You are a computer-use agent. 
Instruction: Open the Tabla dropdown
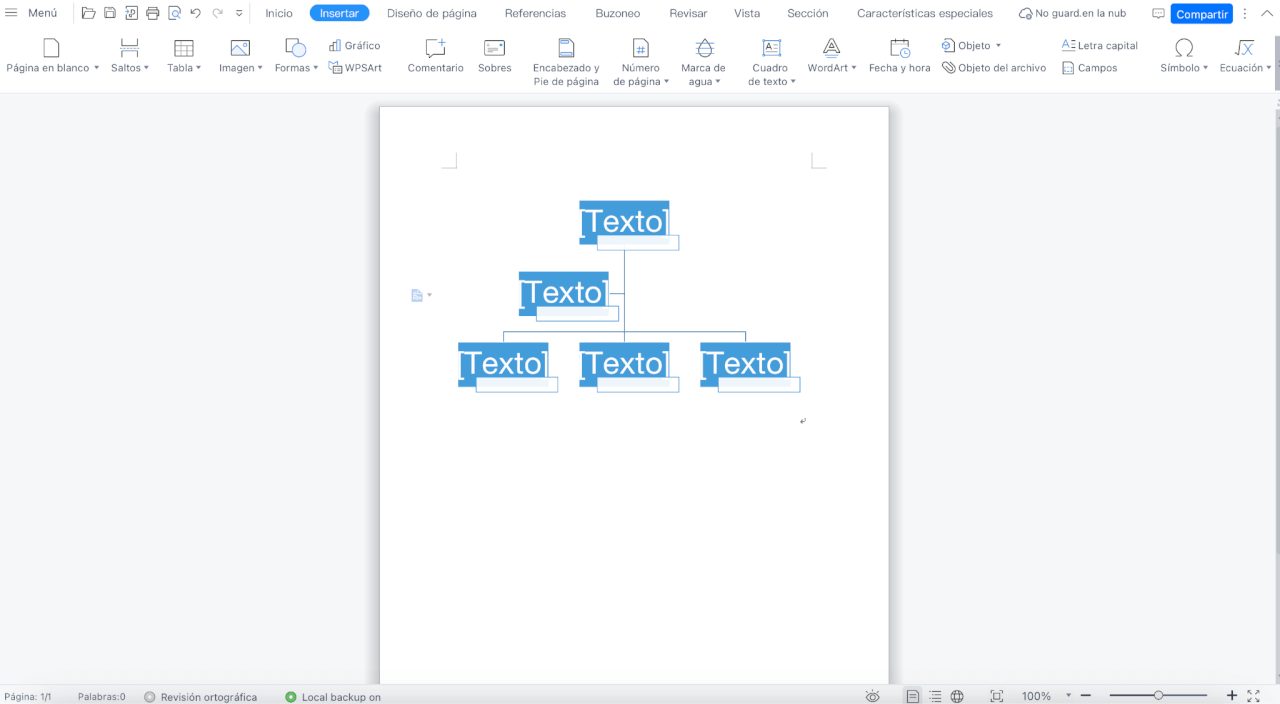tap(184, 56)
